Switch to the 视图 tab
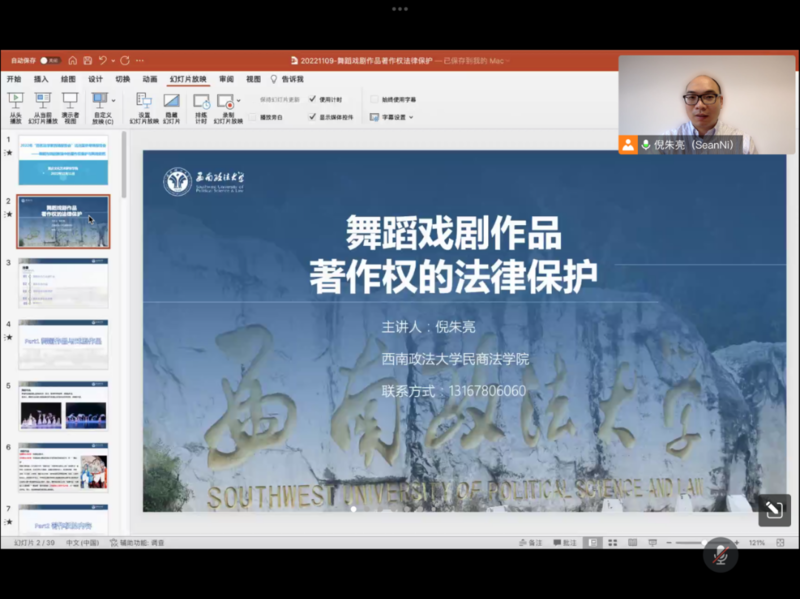The image size is (800, 599). click(x=254, y=79)
